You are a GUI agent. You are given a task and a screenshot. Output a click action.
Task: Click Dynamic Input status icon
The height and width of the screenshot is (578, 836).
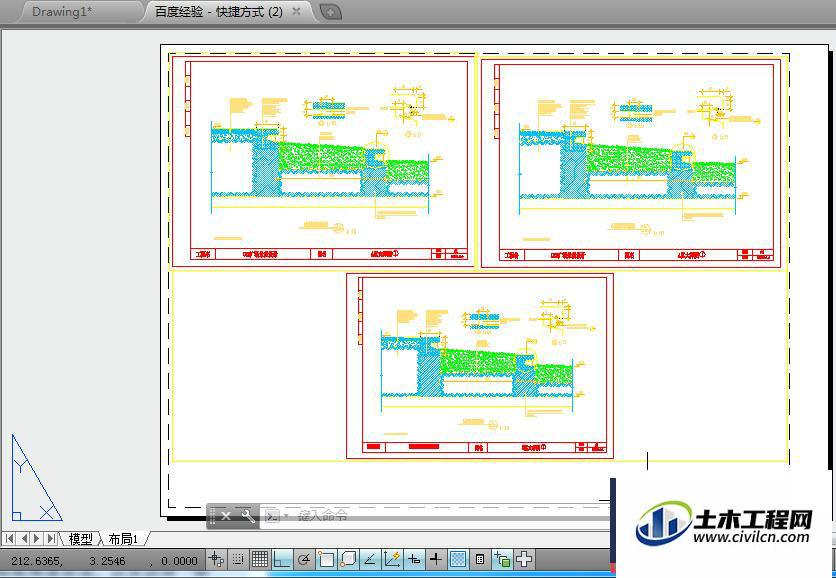click(x=414, y=559)
